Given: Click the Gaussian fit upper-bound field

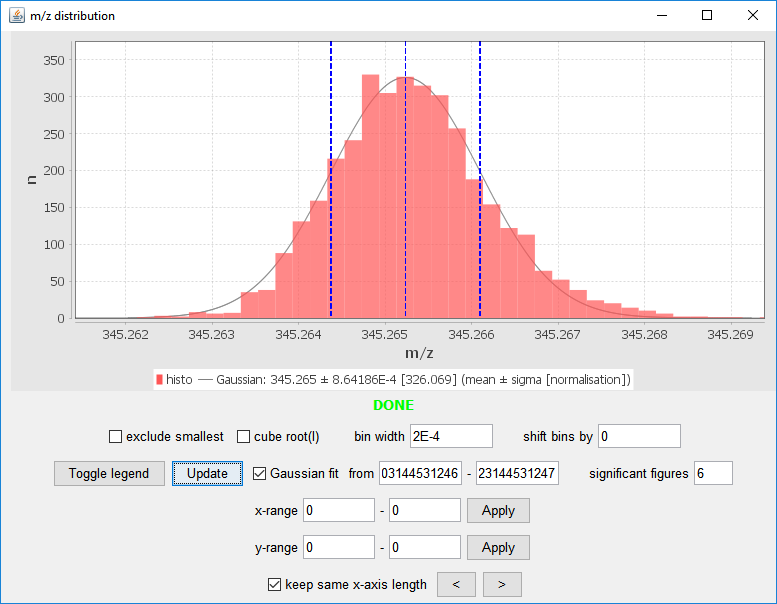Looking at the screenshot, I should (517, 473).
